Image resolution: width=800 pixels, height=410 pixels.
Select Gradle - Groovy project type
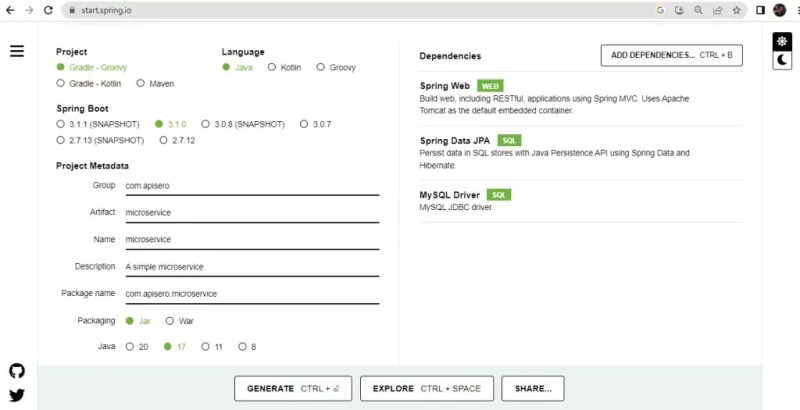click(x=91, y=67)
